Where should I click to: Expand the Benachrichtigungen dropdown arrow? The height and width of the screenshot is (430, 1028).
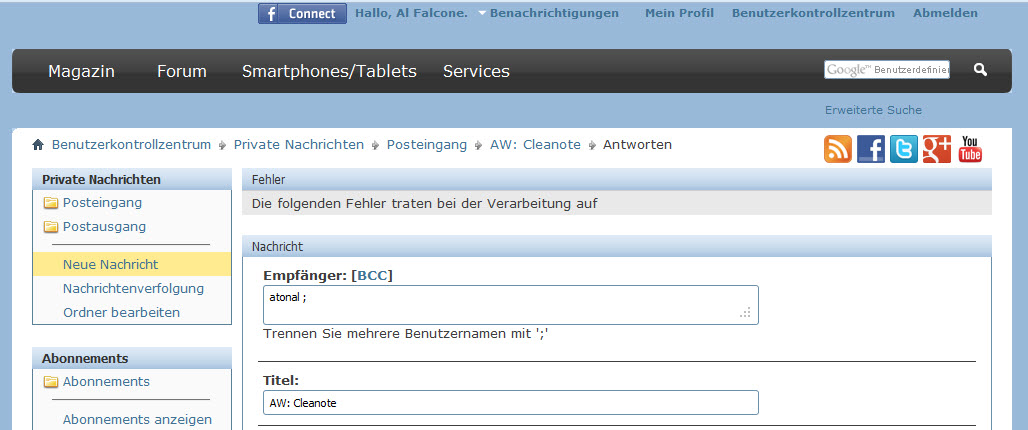[482, 13]
